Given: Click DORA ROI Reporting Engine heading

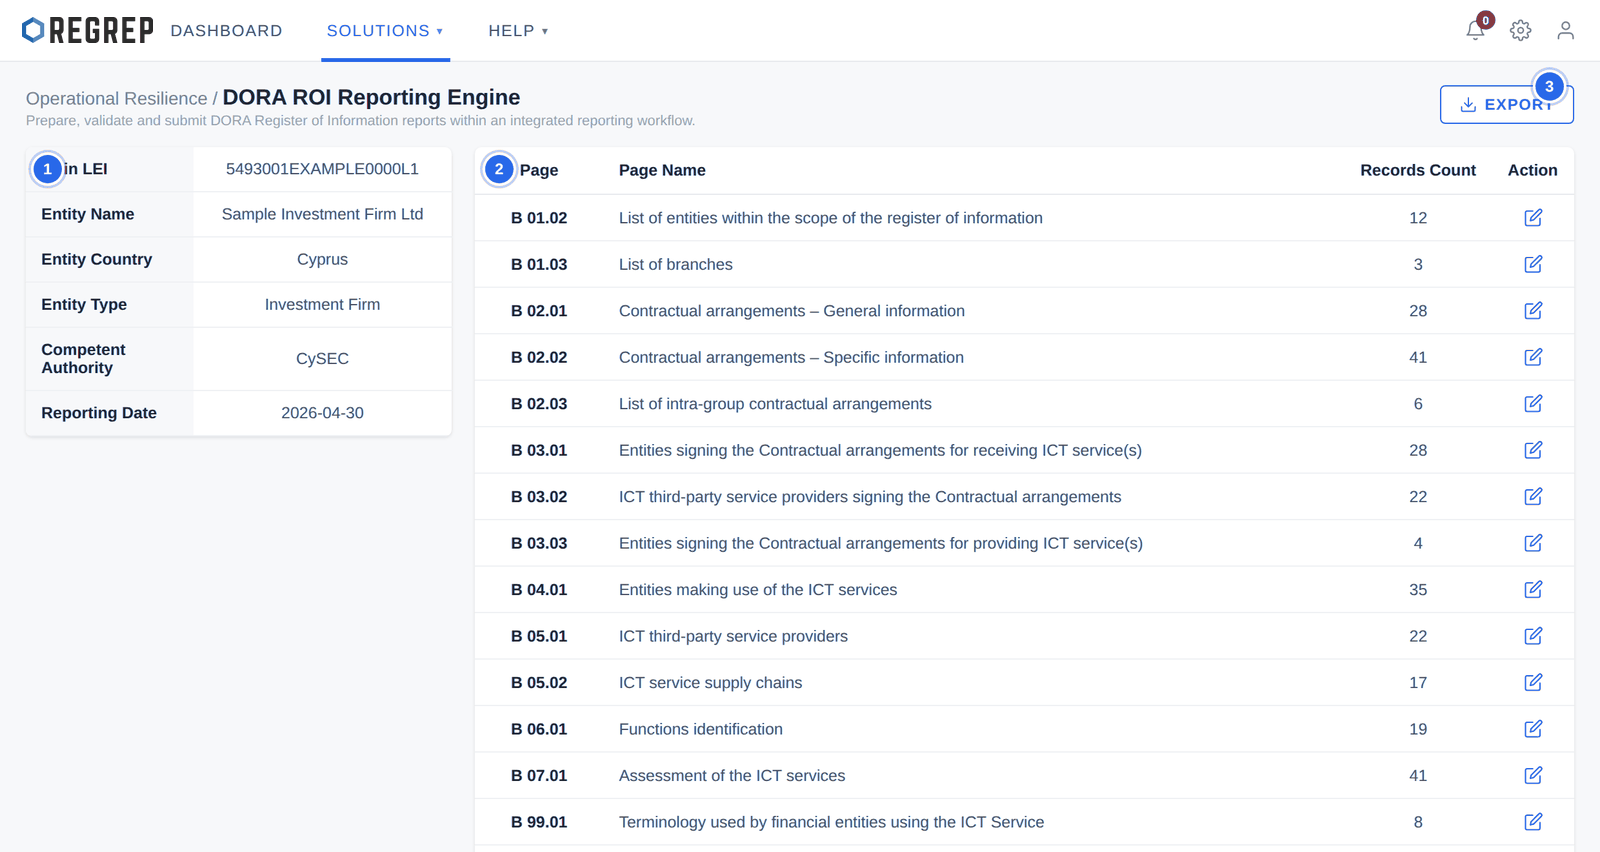Looking at the screenshot, I should tap(371, 97).
